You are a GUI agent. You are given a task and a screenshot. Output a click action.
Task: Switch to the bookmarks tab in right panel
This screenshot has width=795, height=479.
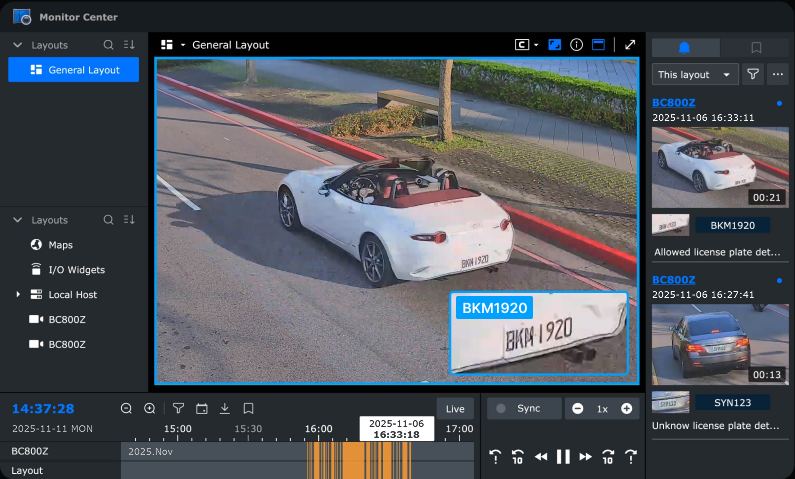pyautogui.click(x=756, y=47)
